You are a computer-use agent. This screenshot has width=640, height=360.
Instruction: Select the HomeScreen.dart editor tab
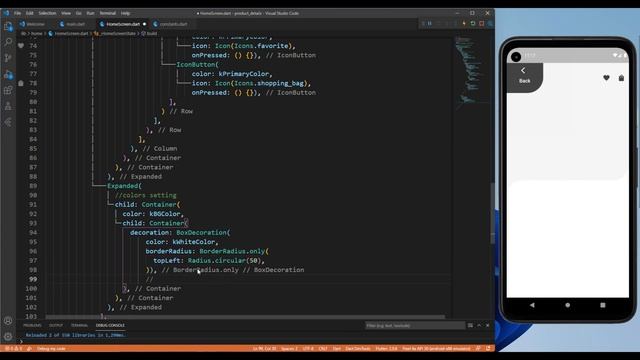pyautogui.click(x=123, y=24)
